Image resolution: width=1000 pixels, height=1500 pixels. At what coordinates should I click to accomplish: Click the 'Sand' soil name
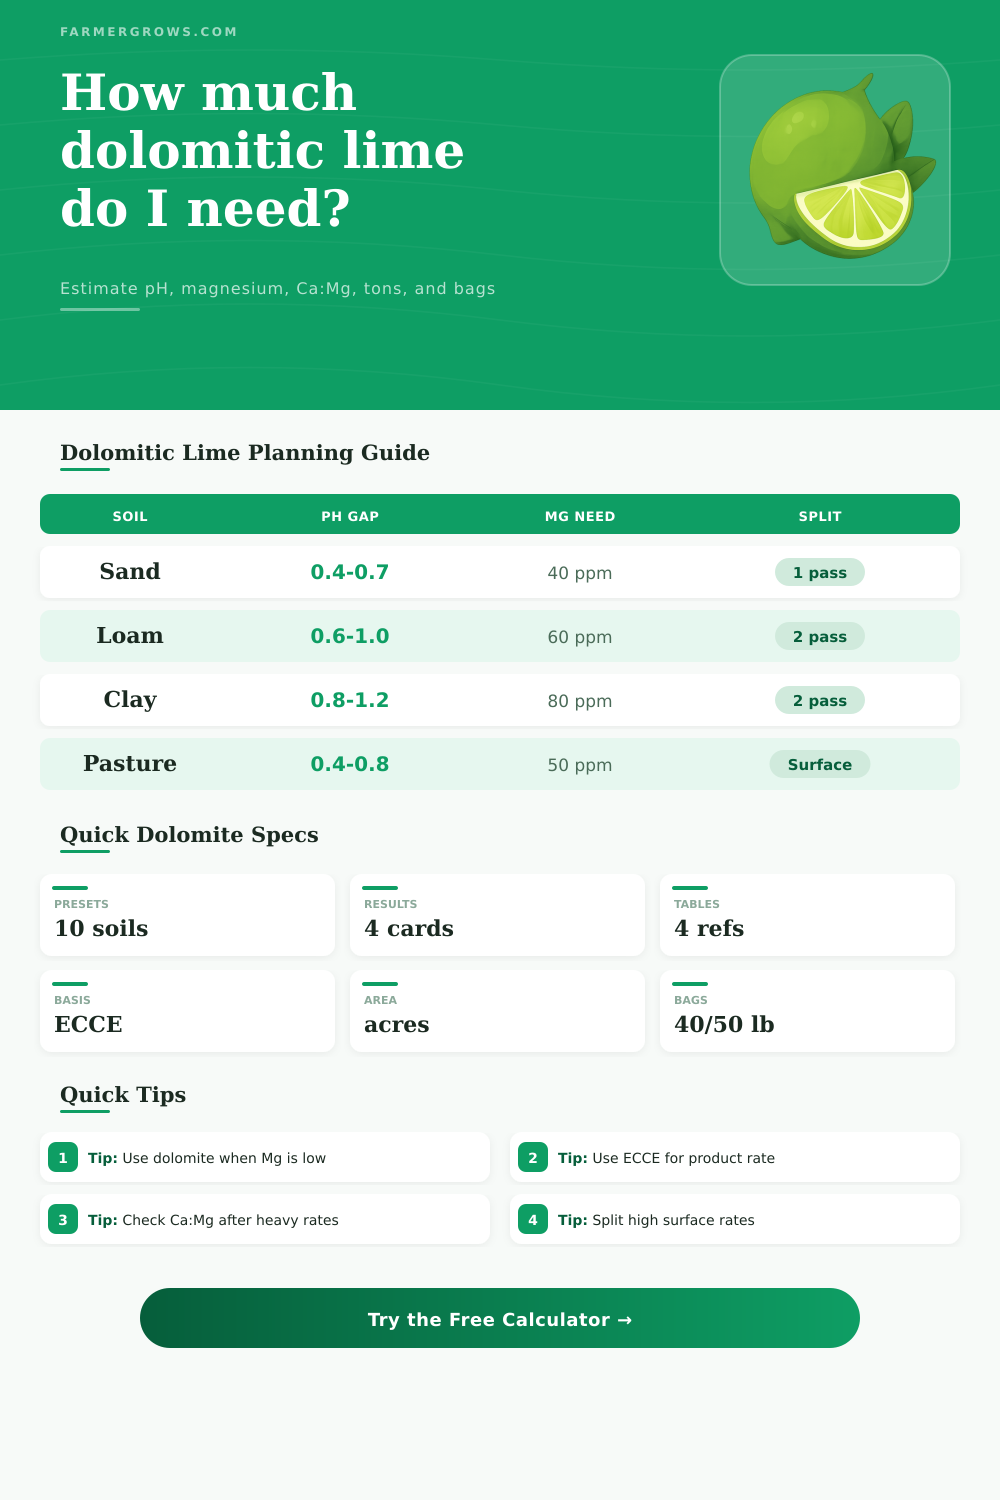tap(130, 571)
